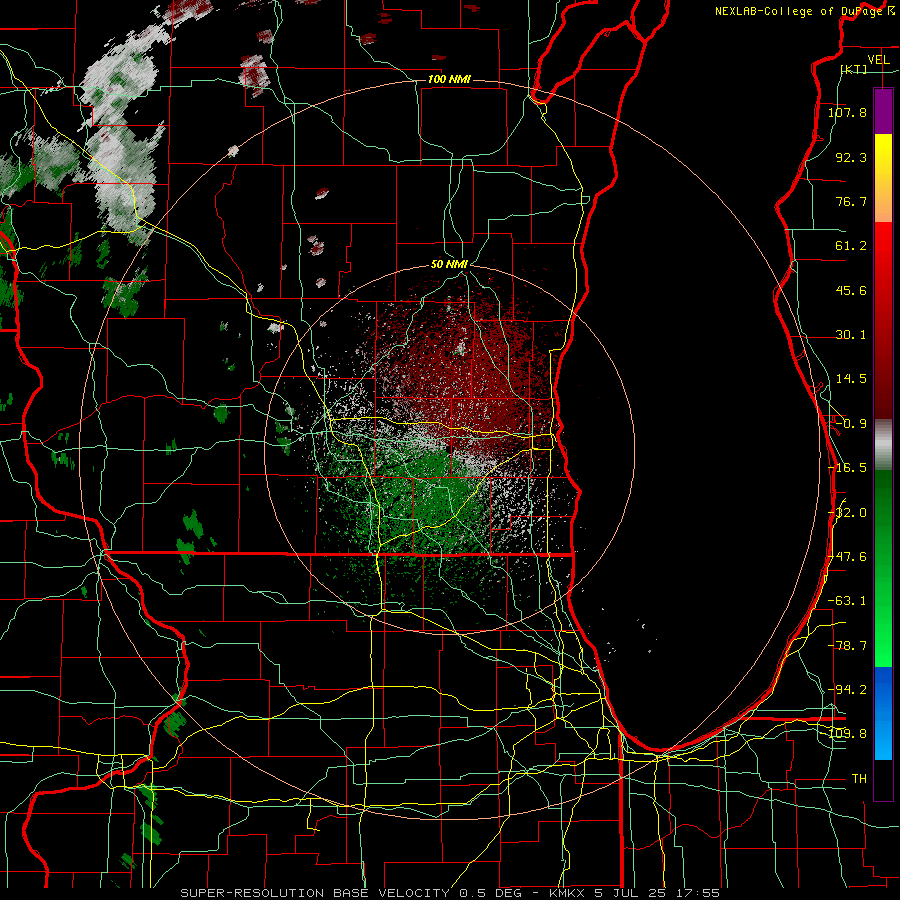Click the 76.7 legend value
The width and height of the screenshot is (900, 900).
[851, 201]
